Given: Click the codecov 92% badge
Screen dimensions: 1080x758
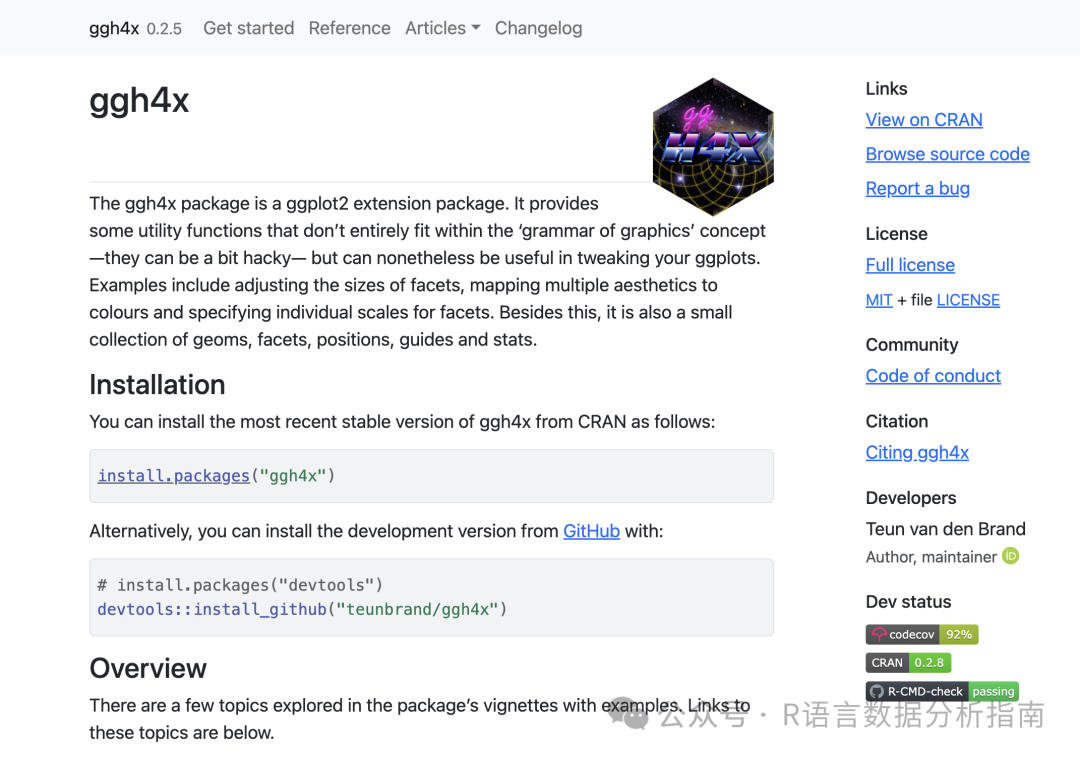Looking at the screenshot, I should (921, 634).
